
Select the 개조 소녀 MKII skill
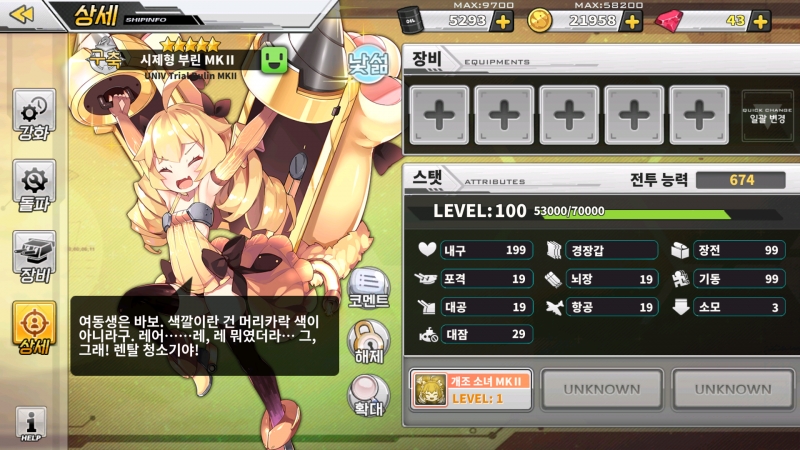[x=471, y=390]
